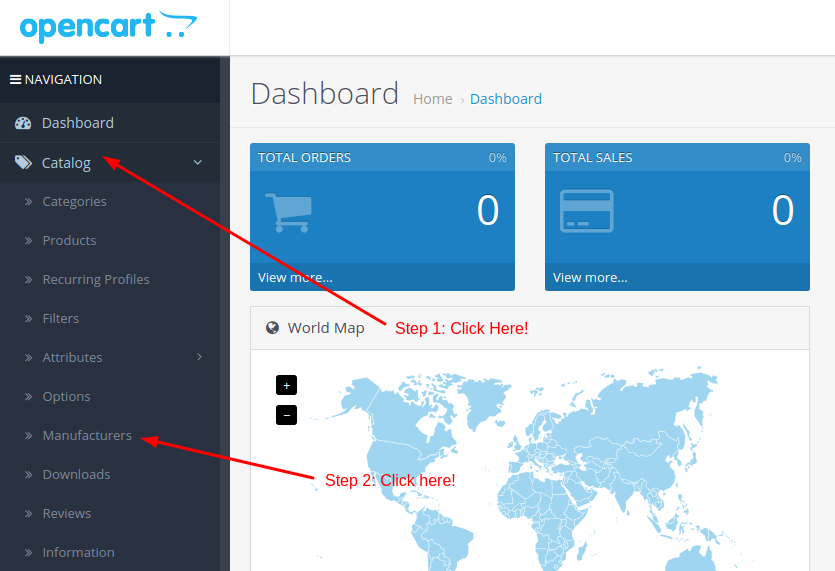
Task: Click the globe icon beside World Map
Action: [x=272, y=328]
